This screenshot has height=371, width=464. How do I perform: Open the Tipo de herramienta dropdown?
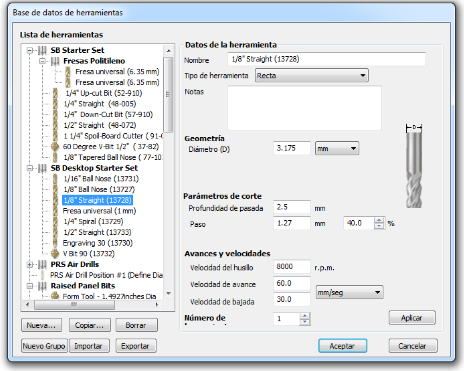pyautogui.click(x=312, y=76)
